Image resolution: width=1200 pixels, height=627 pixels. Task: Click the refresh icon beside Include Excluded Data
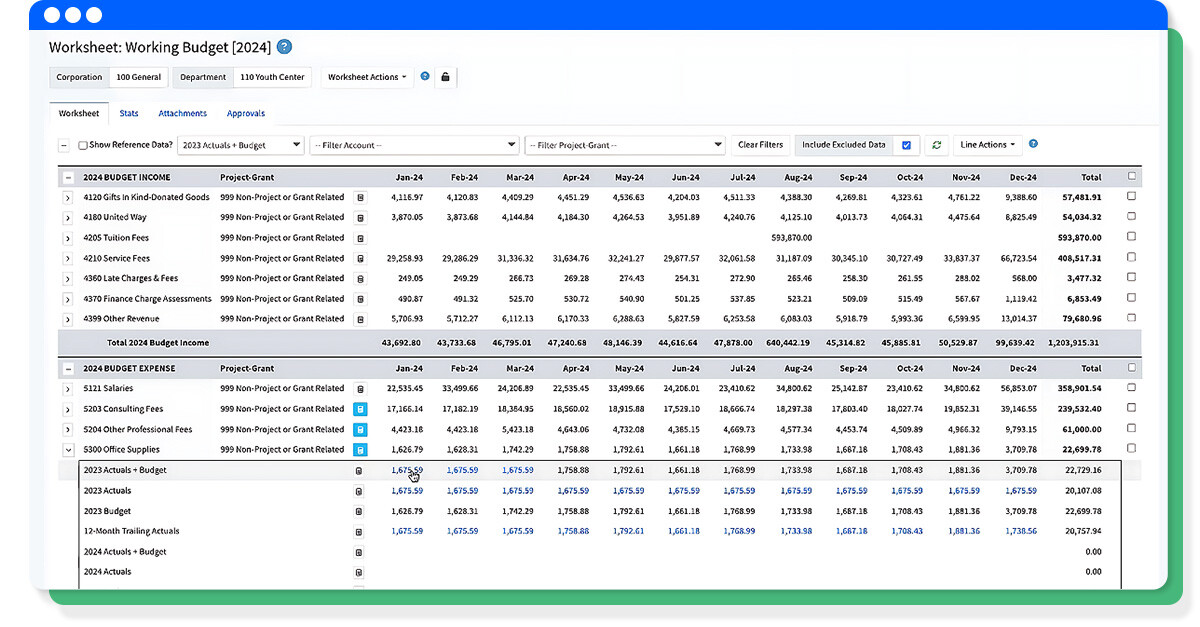click(937, 145)
